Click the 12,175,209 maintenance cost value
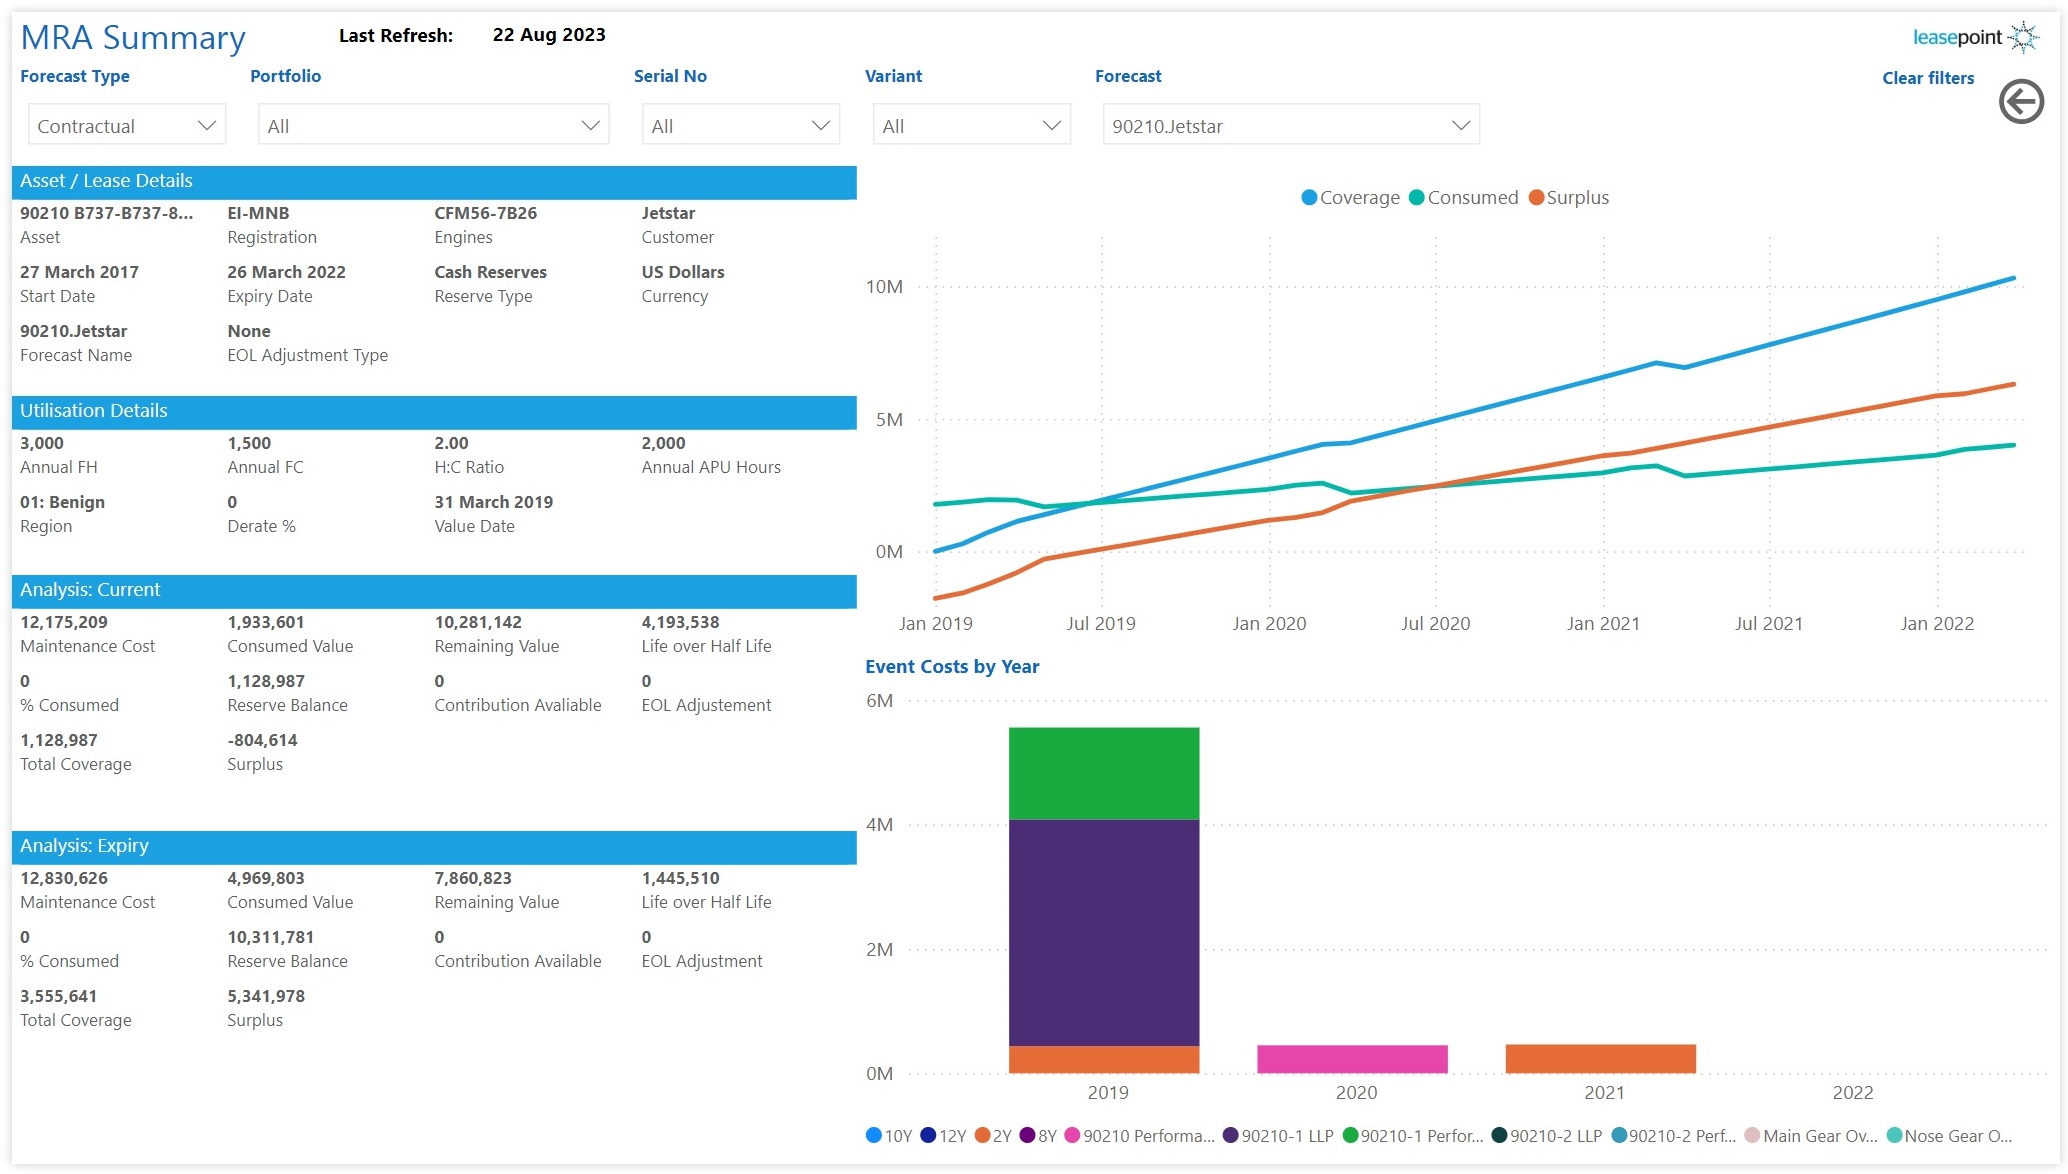Screen dimensions: 2068x1174 [64, 622]
